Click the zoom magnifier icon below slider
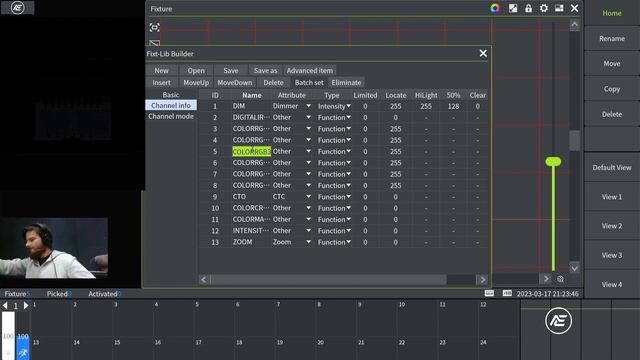640x360 pixels. 560,279
